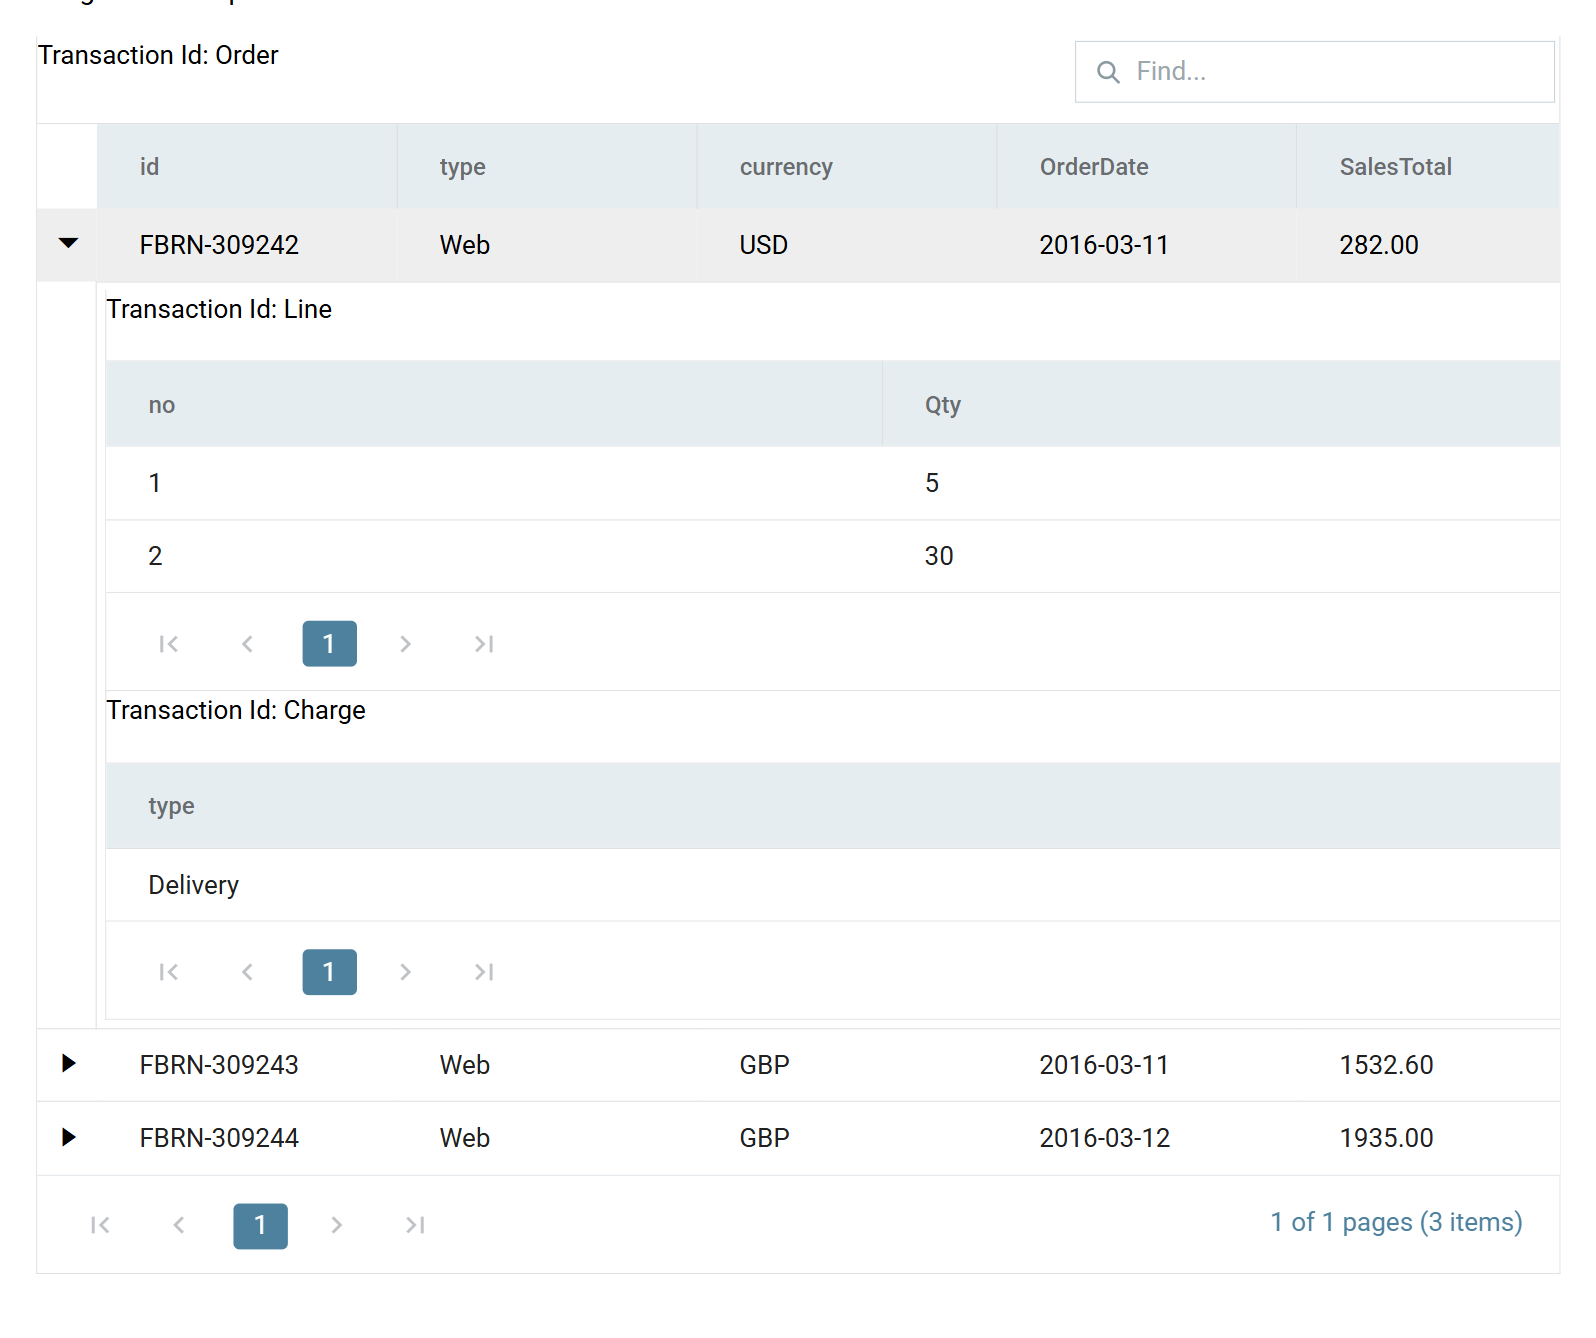Go to last page in Order grid pager
This screenshot has width=1596, height=1338.
pyautogui.click(x=415, y=1225)
